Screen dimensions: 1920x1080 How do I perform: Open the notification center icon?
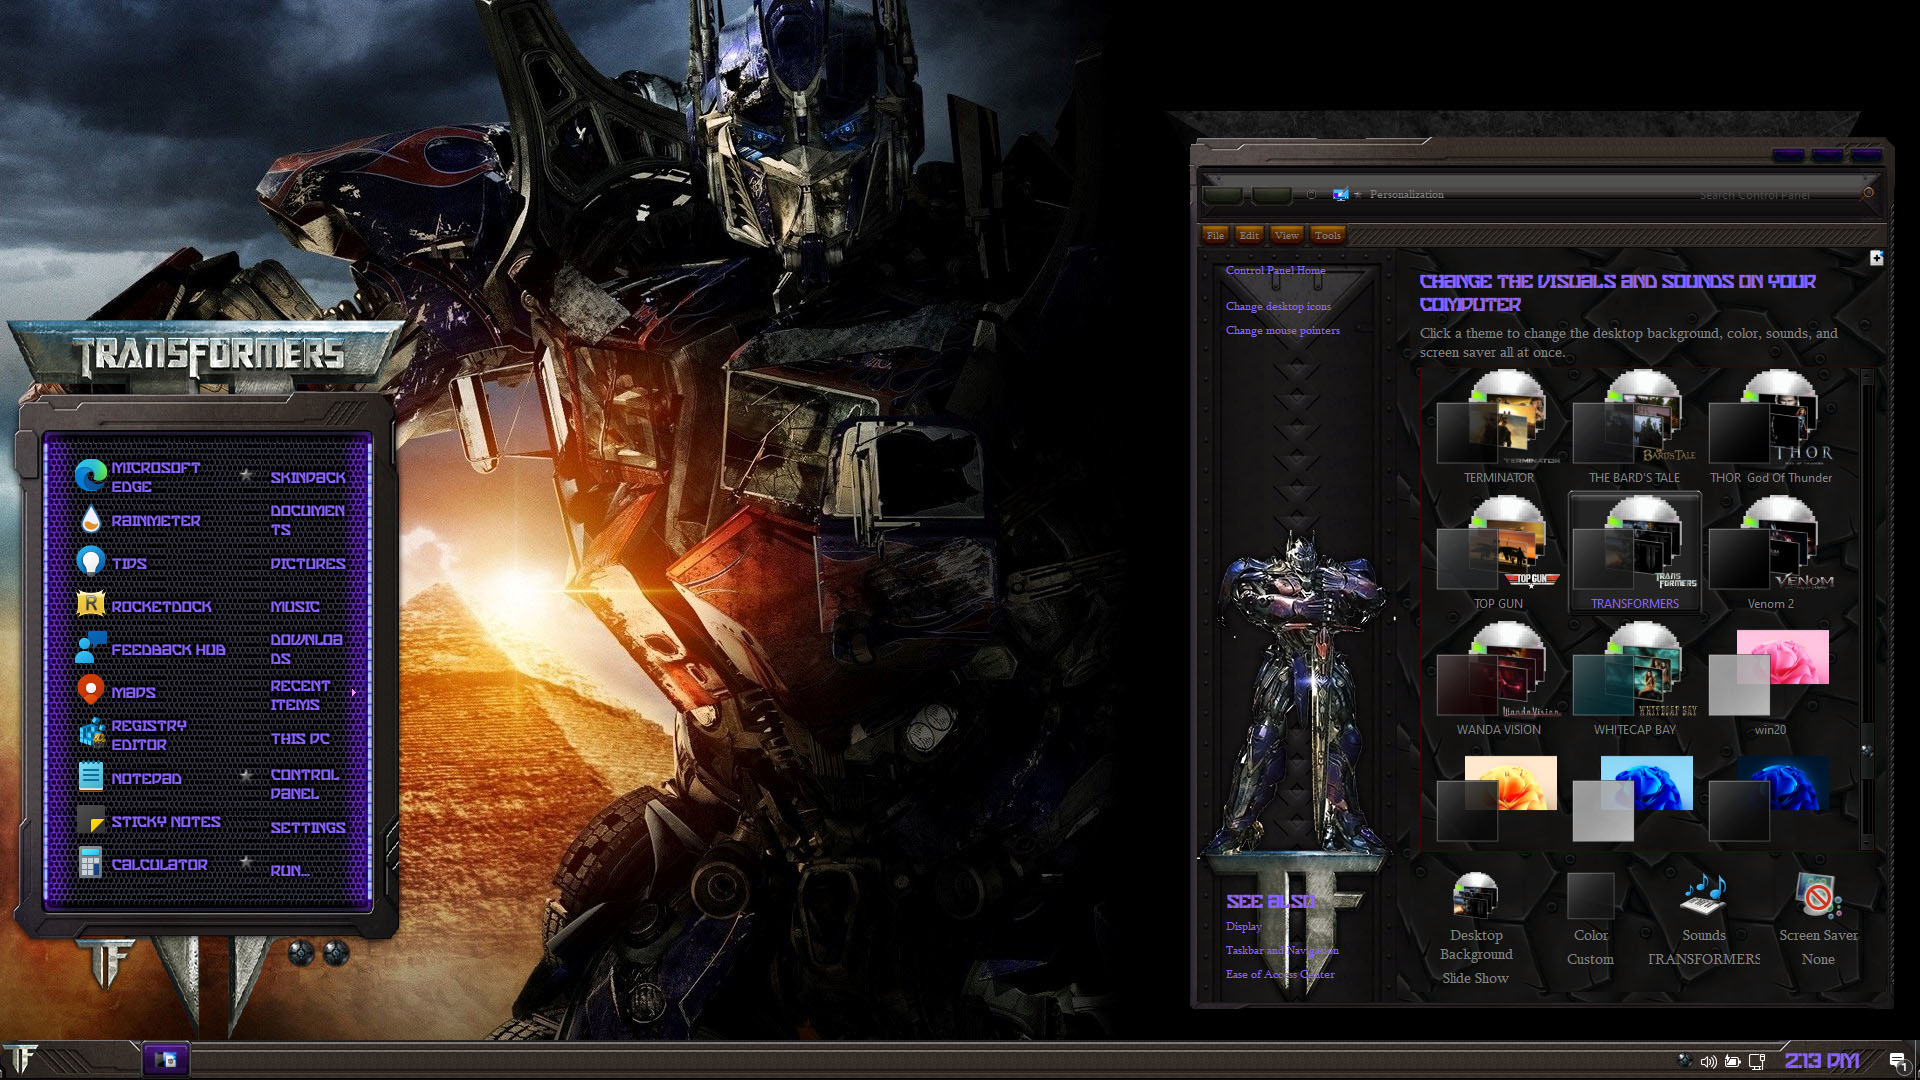pyautogui.click(x=1897, y=1061)
